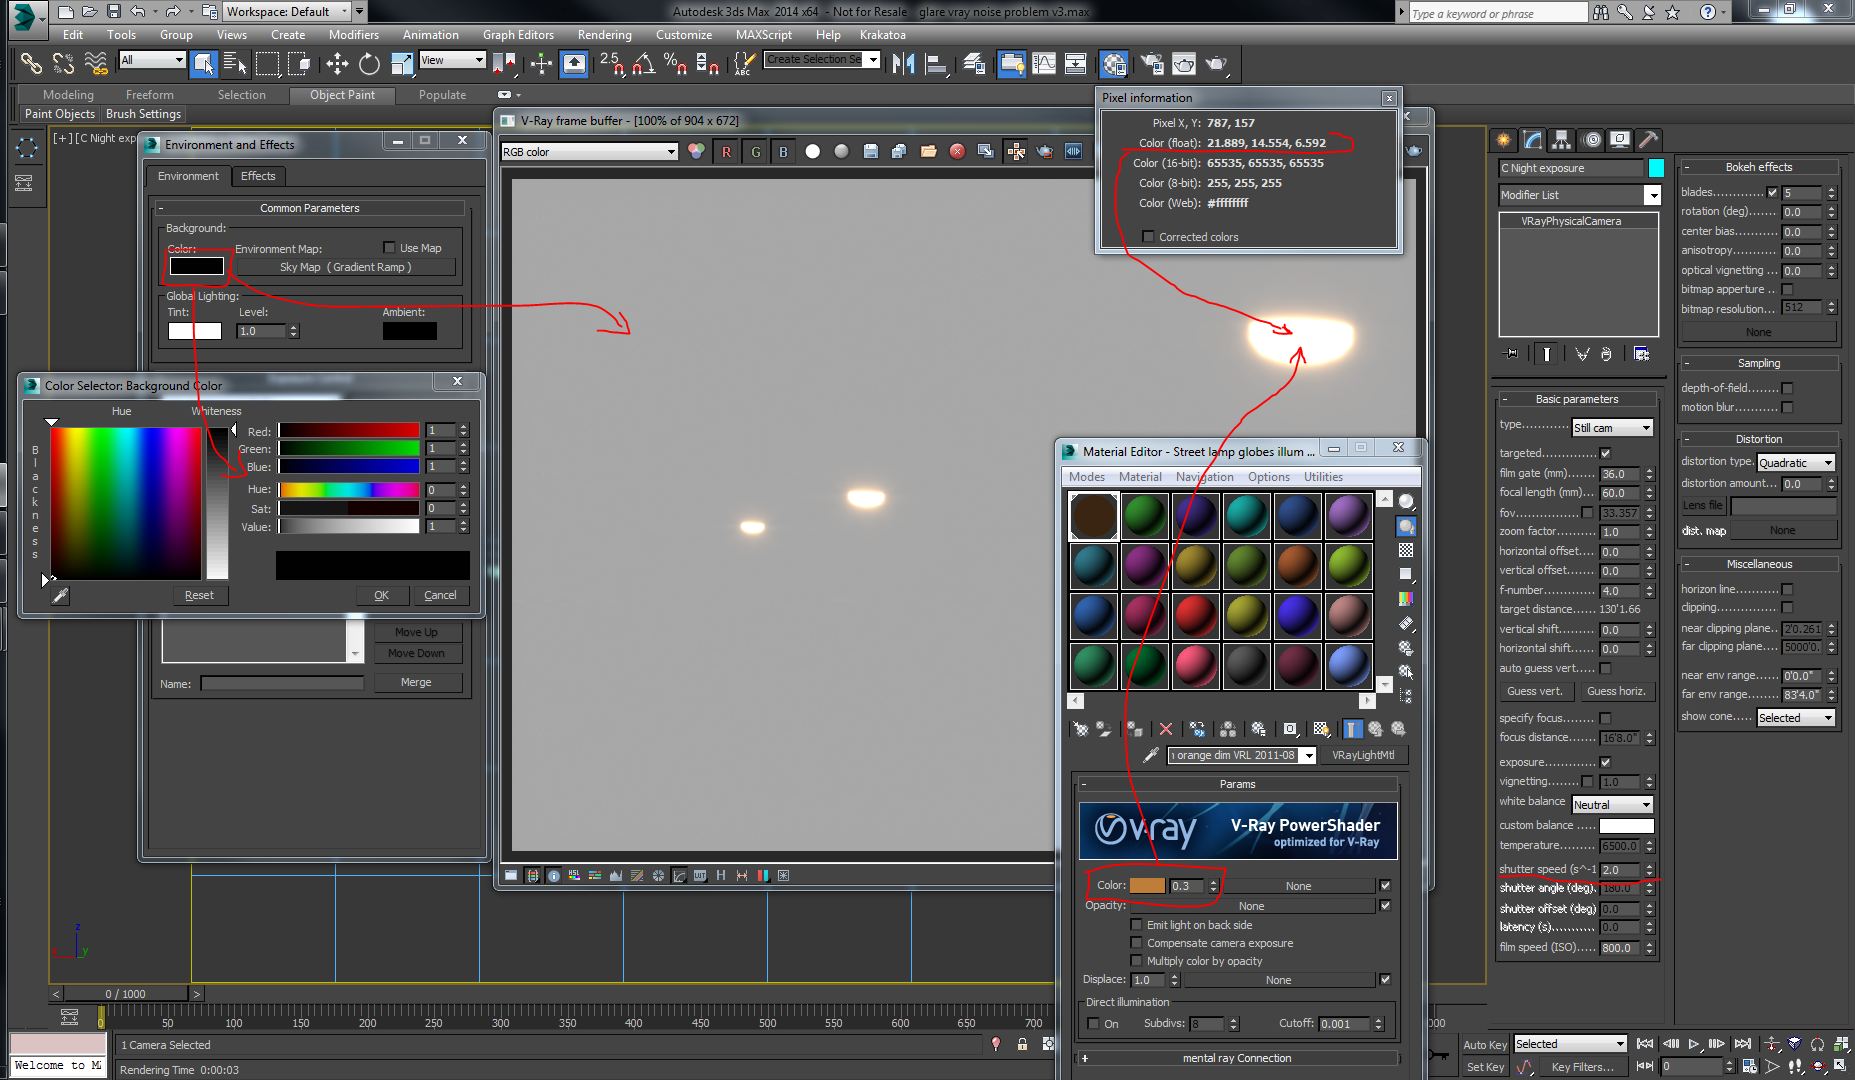Enable Compensate camera exposure checkbox
This screenshot has width=1855, height=1080.
(1136, 943)
